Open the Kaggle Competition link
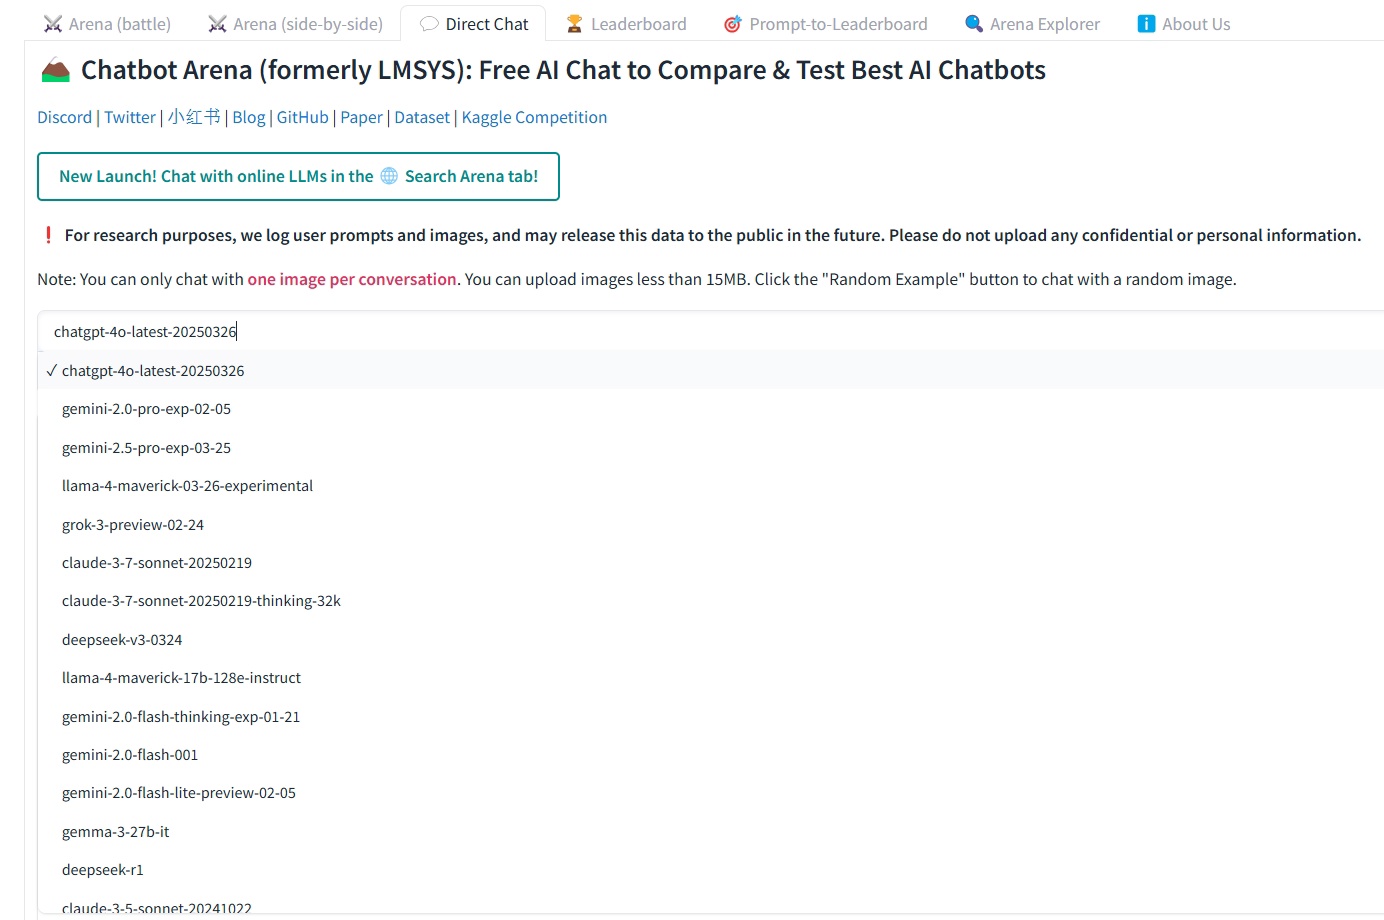 534,117
